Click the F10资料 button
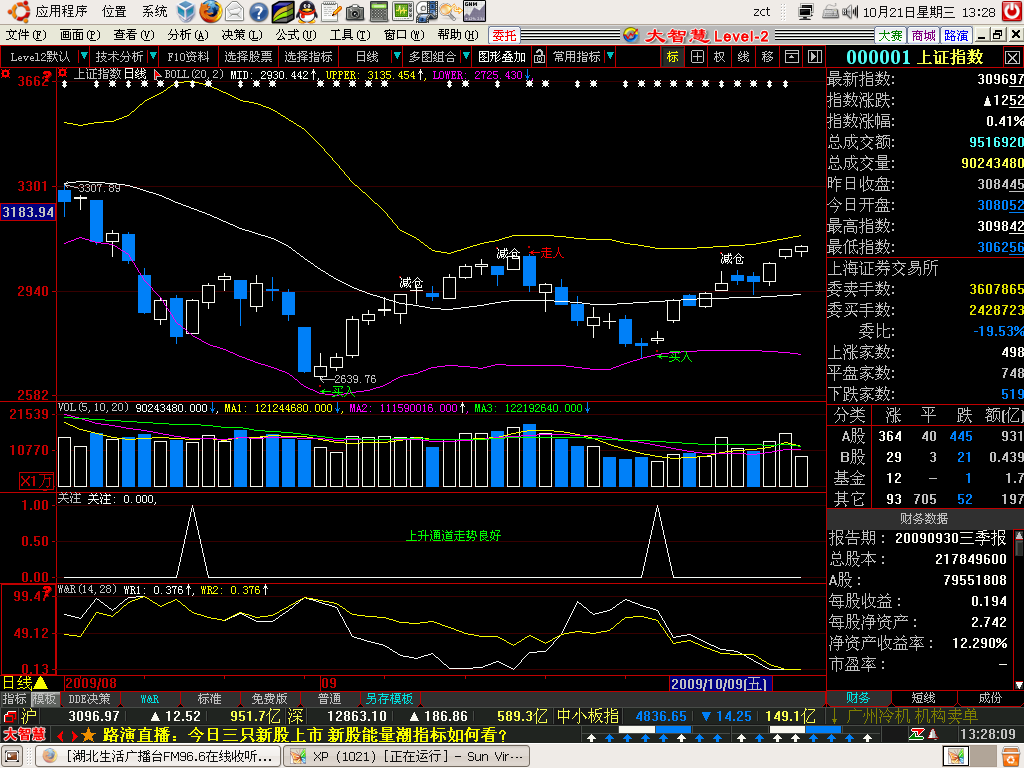 coord(188,57)
